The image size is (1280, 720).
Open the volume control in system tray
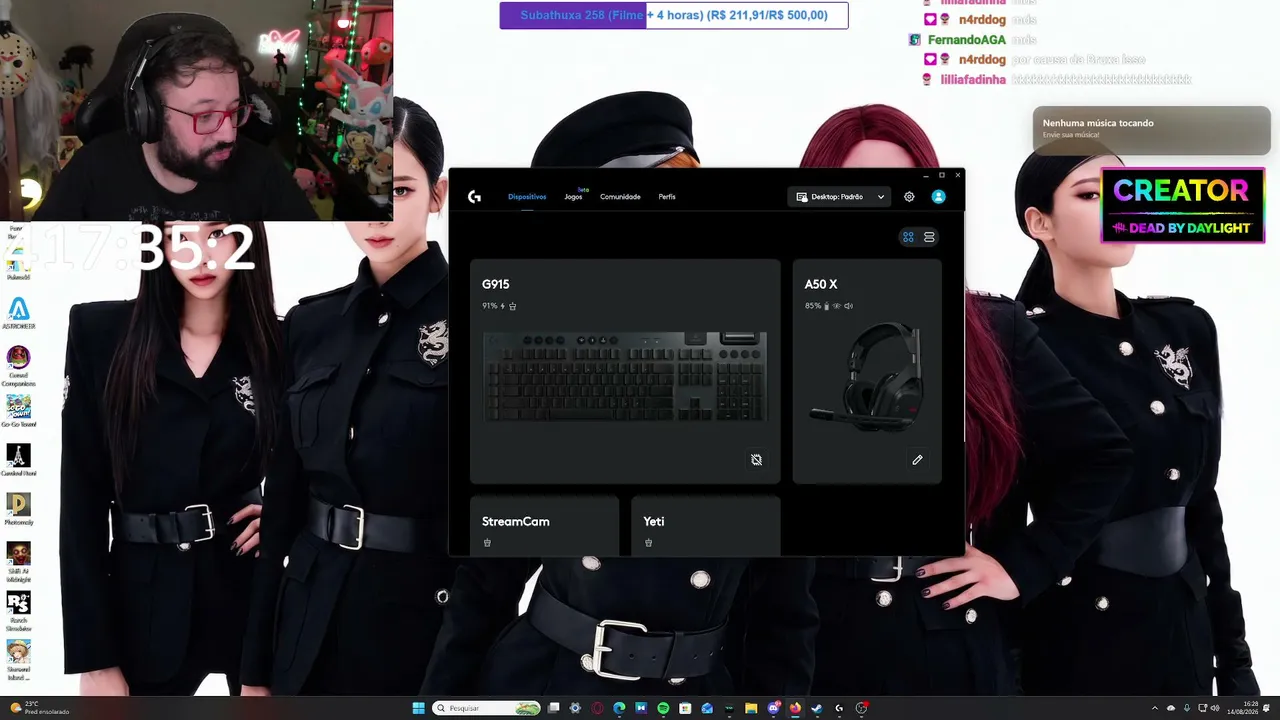click(x=1215, y=708)
